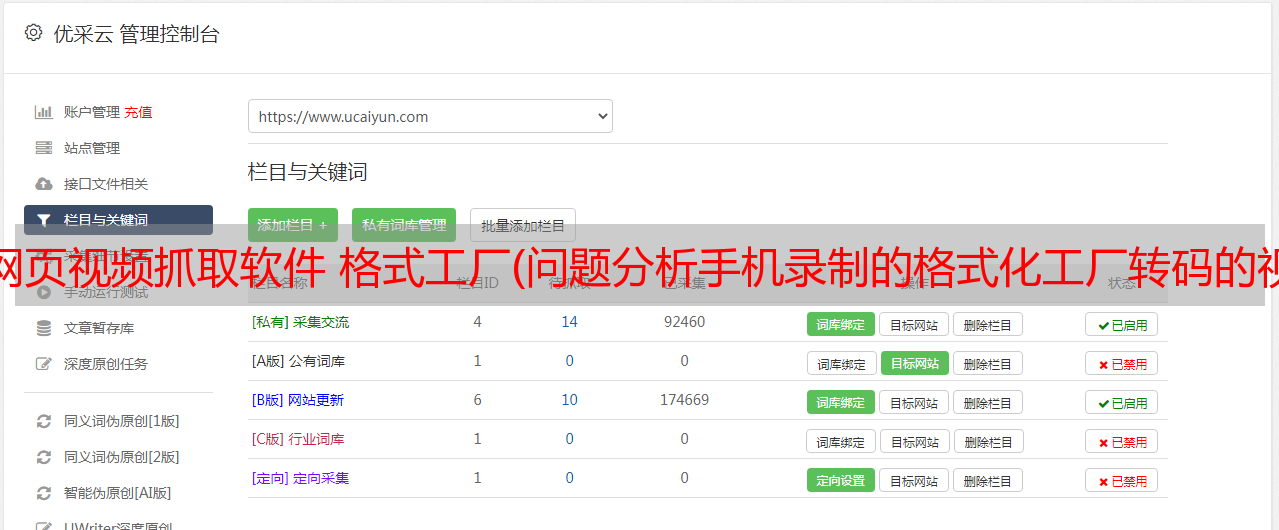Click the 优采云 管理控制台 title
This screenshot has width=1279, height=530.
(136, 34)
